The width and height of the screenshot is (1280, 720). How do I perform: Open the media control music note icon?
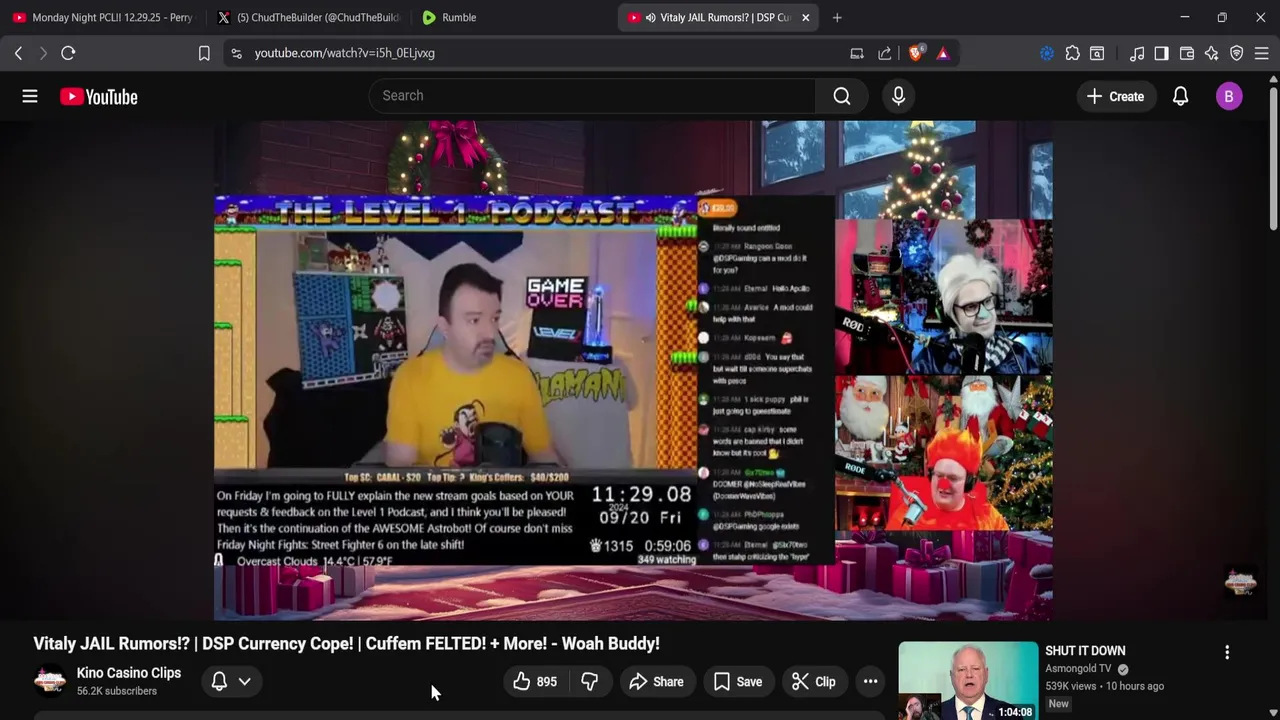click(1137, 53)
